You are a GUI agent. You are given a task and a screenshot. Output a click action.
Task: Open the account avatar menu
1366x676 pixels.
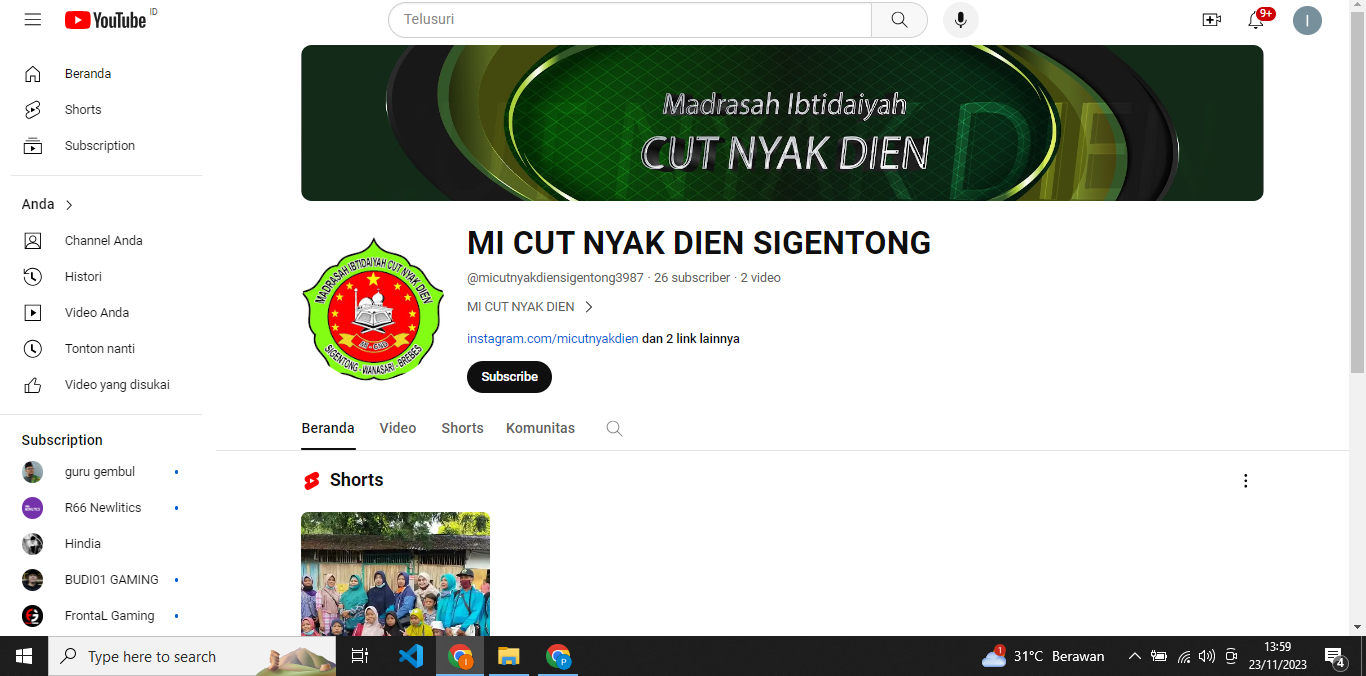click(1307, 20)
